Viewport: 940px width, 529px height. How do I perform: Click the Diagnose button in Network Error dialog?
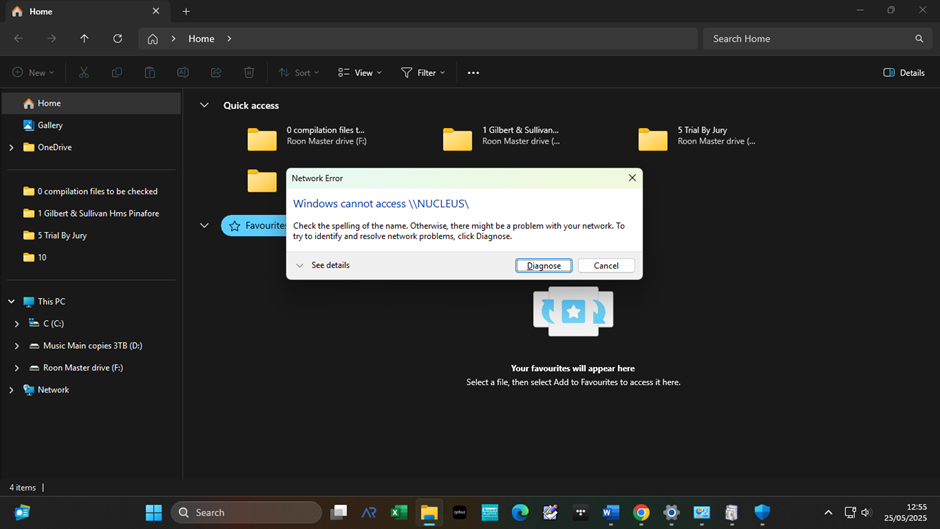coord(544,266)
